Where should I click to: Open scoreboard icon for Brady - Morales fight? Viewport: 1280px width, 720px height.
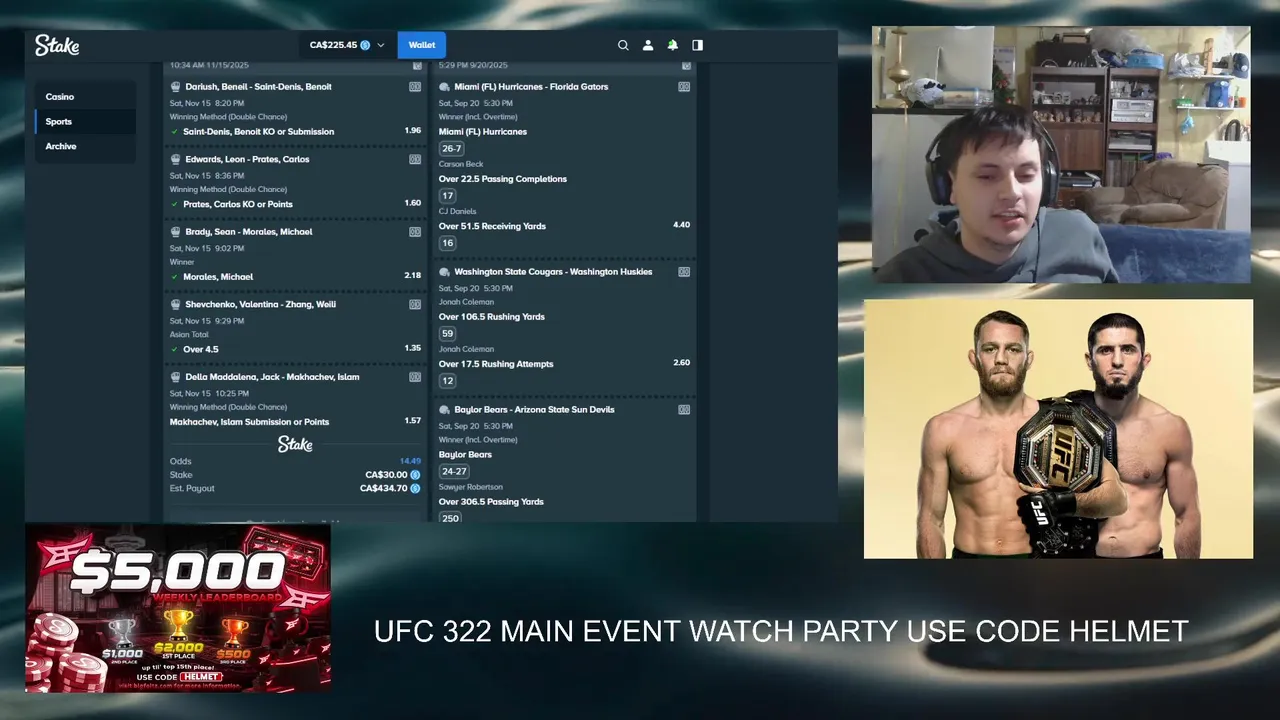(x=415, y=232)
